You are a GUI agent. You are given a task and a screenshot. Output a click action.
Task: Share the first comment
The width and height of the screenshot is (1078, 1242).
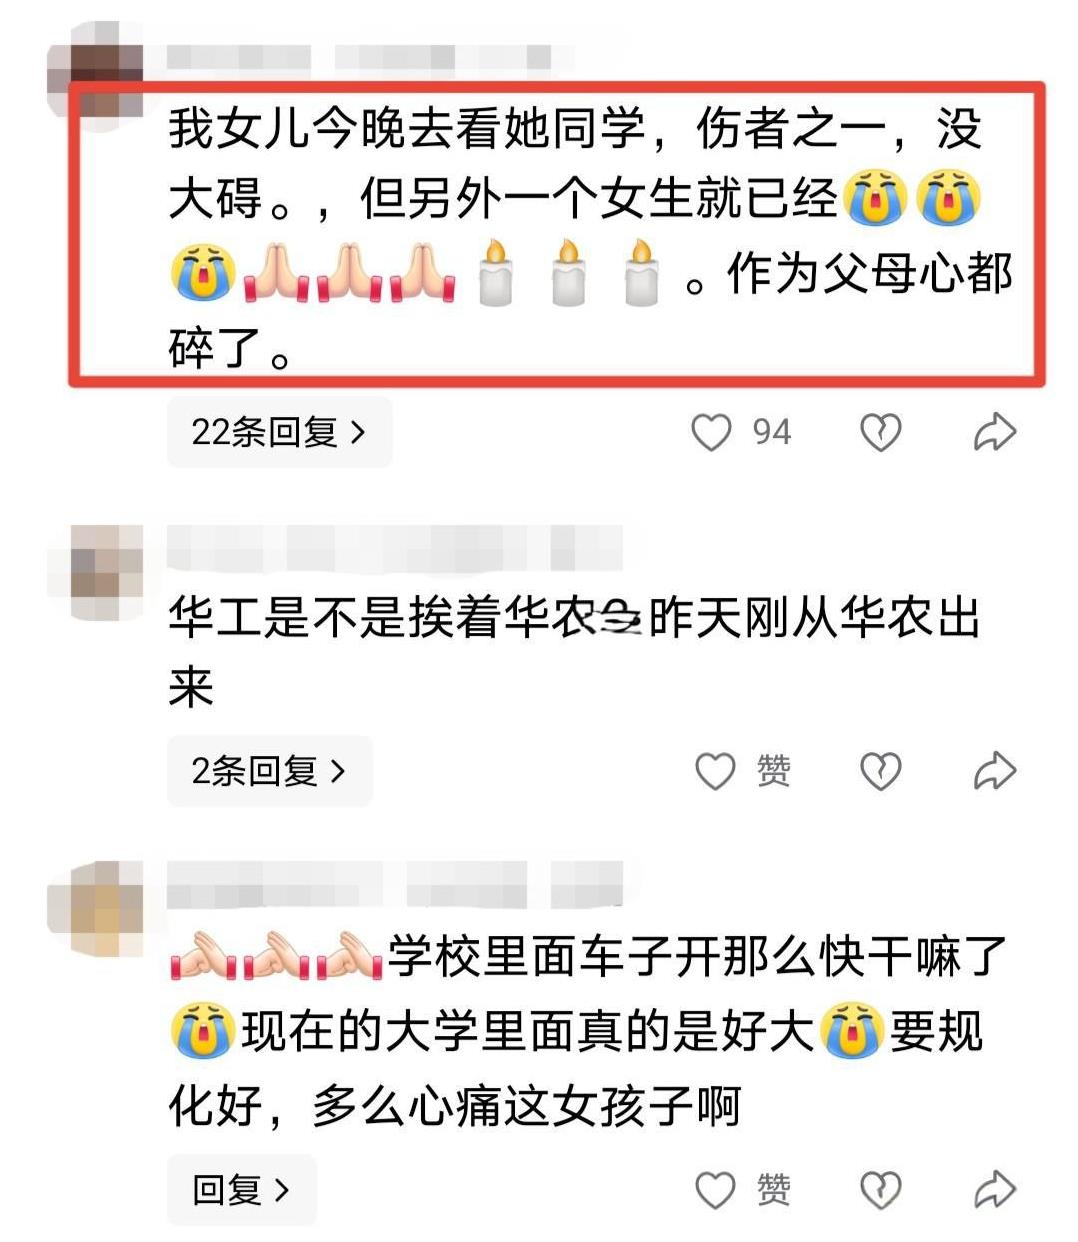995,433
